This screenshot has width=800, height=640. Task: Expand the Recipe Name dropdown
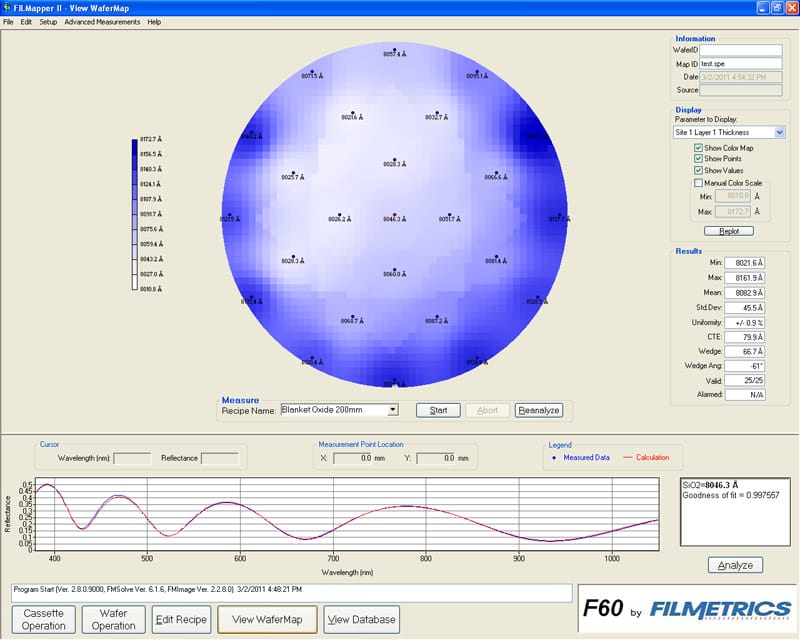tap(393, 410)
